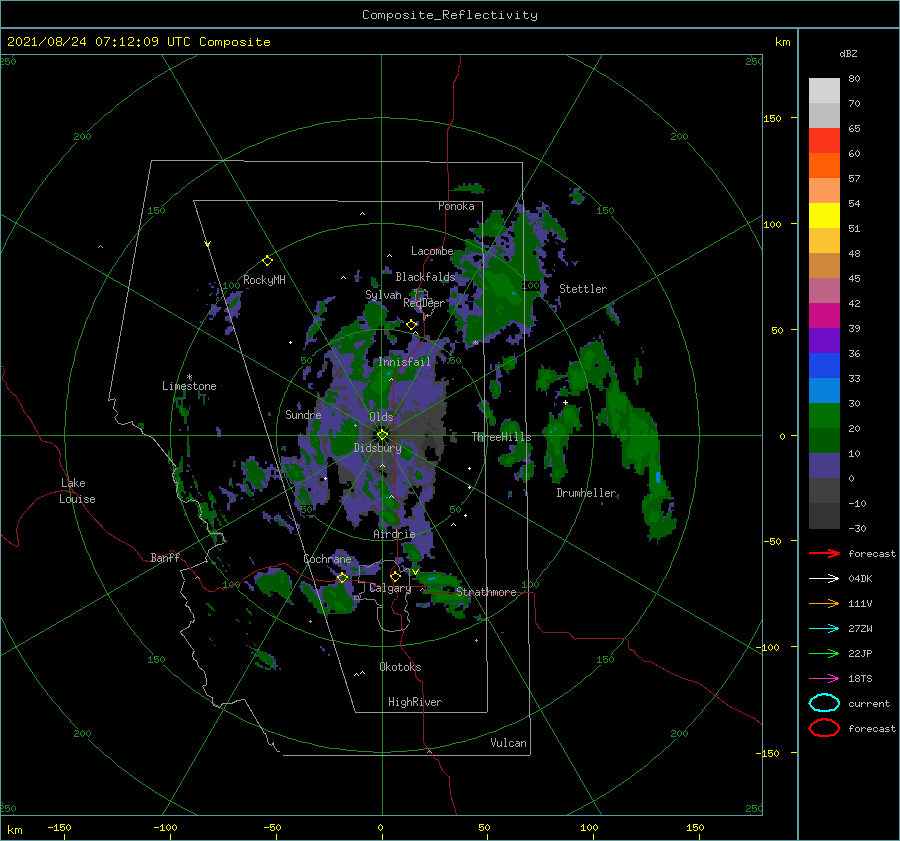900x841 pixels.
Task: Click the 20 dBZ green color swatch
Action: pos(824,416)
